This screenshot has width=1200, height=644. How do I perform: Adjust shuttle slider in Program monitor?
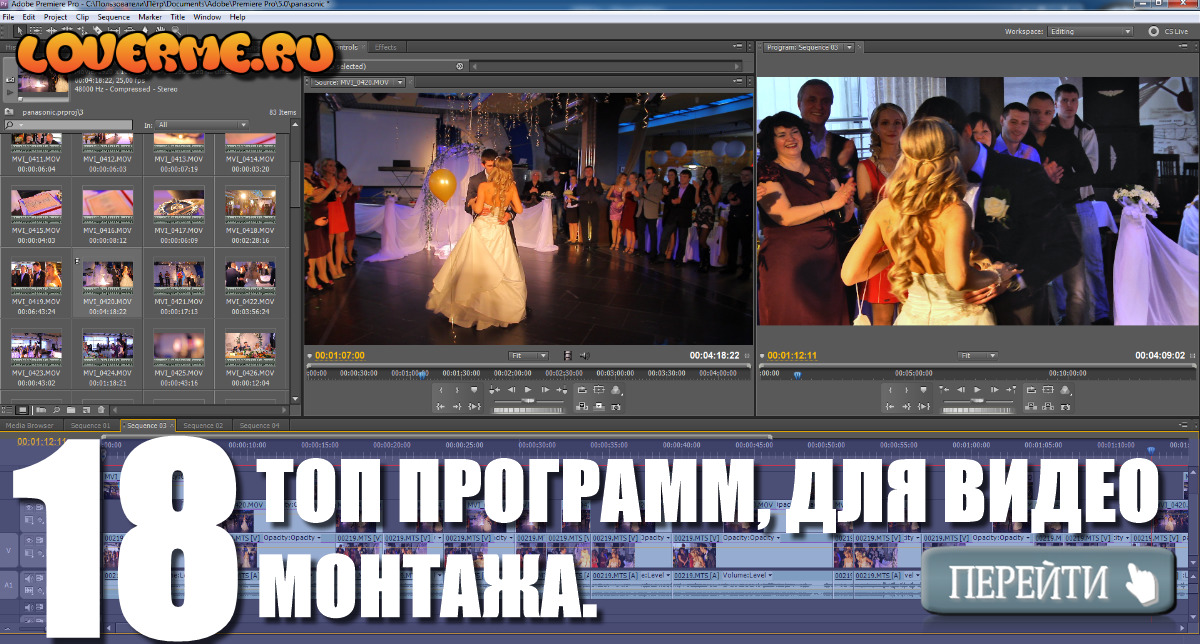click(x=977, y=400)
